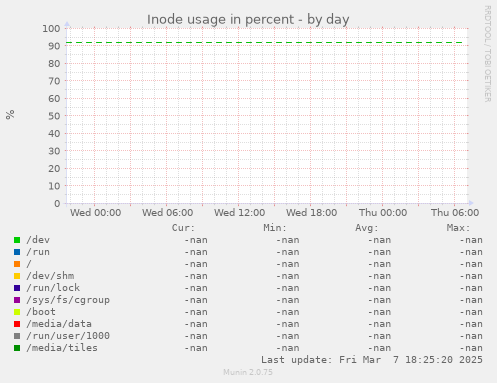
Task: Click the yellow /dev/shm legend swatch
Action: tap(17, 276)
